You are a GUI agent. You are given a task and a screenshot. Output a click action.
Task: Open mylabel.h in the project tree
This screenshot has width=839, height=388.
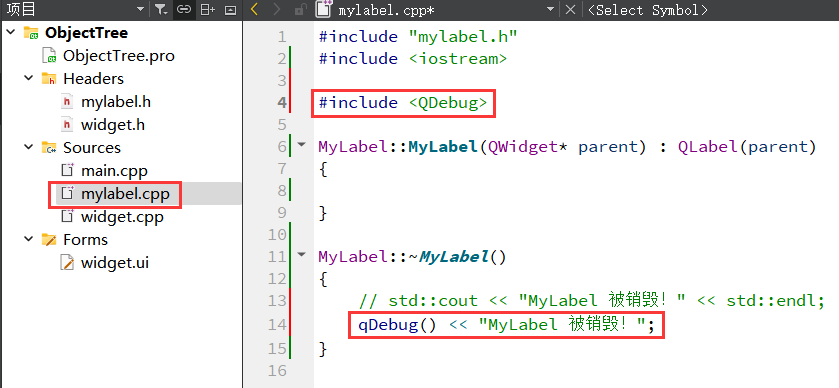tap(116, 102)
